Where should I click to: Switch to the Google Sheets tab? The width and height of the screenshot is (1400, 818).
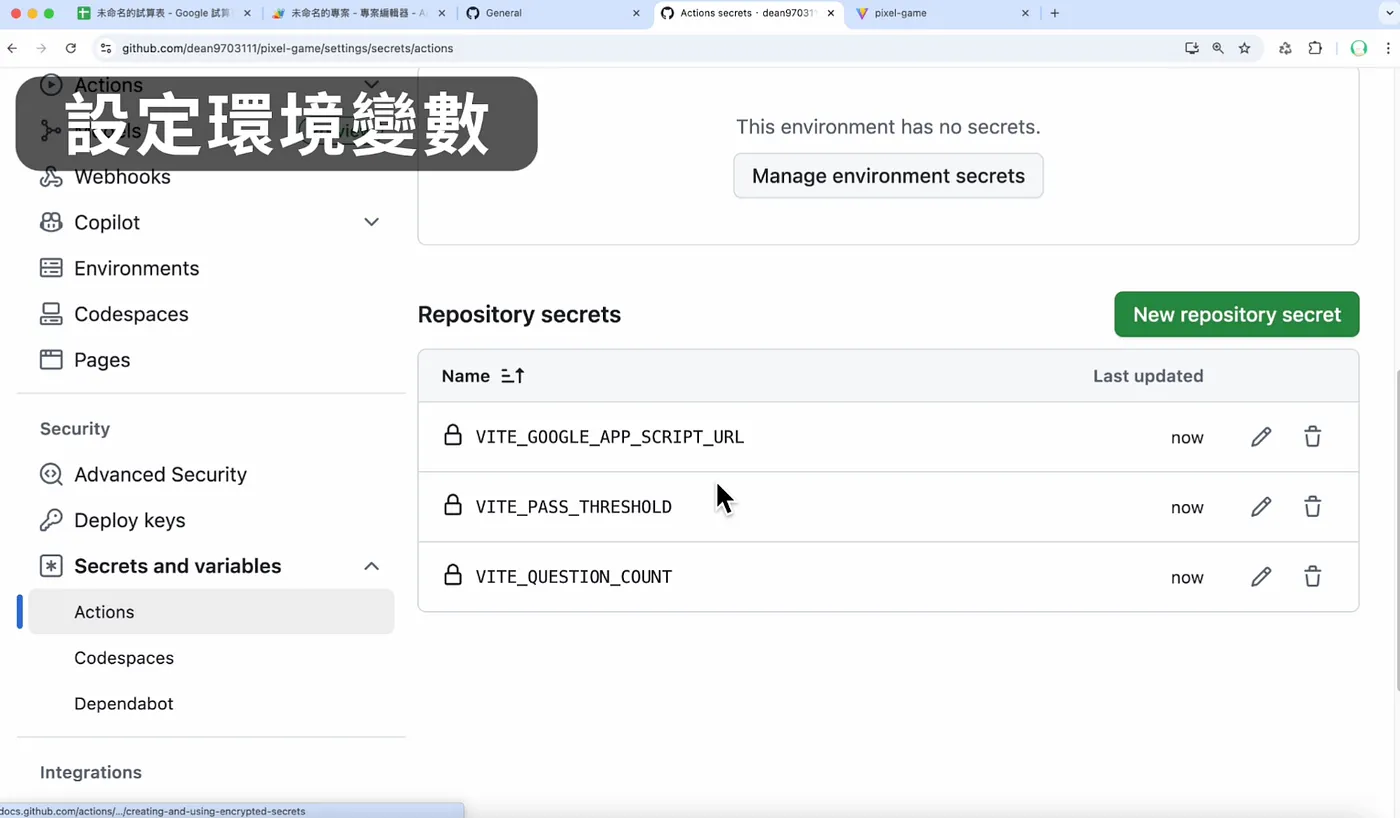(163, 13)
